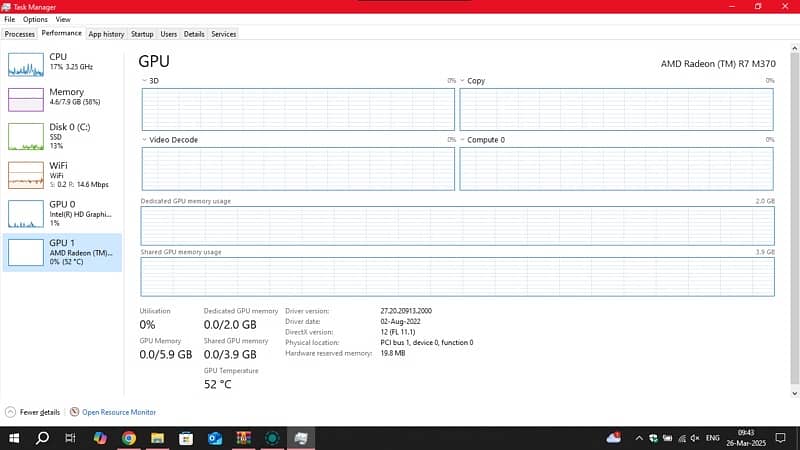Viewport: 800px width, 450px height.
Task: Select the Performance tab
Action: click(61, 33)
